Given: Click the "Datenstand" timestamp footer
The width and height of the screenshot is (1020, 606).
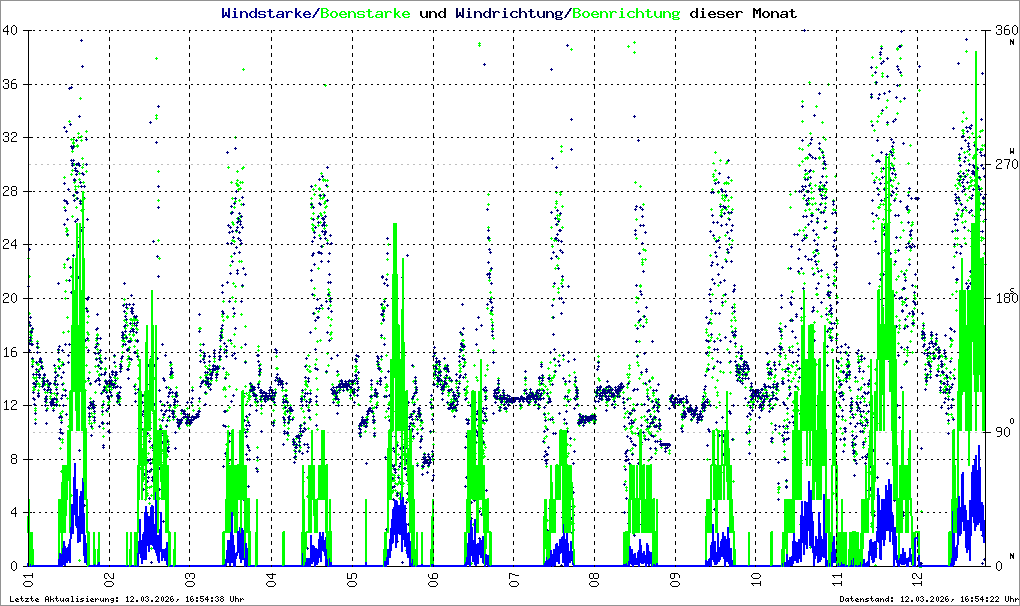Looking at the screenshot, I should coord(929,599).
